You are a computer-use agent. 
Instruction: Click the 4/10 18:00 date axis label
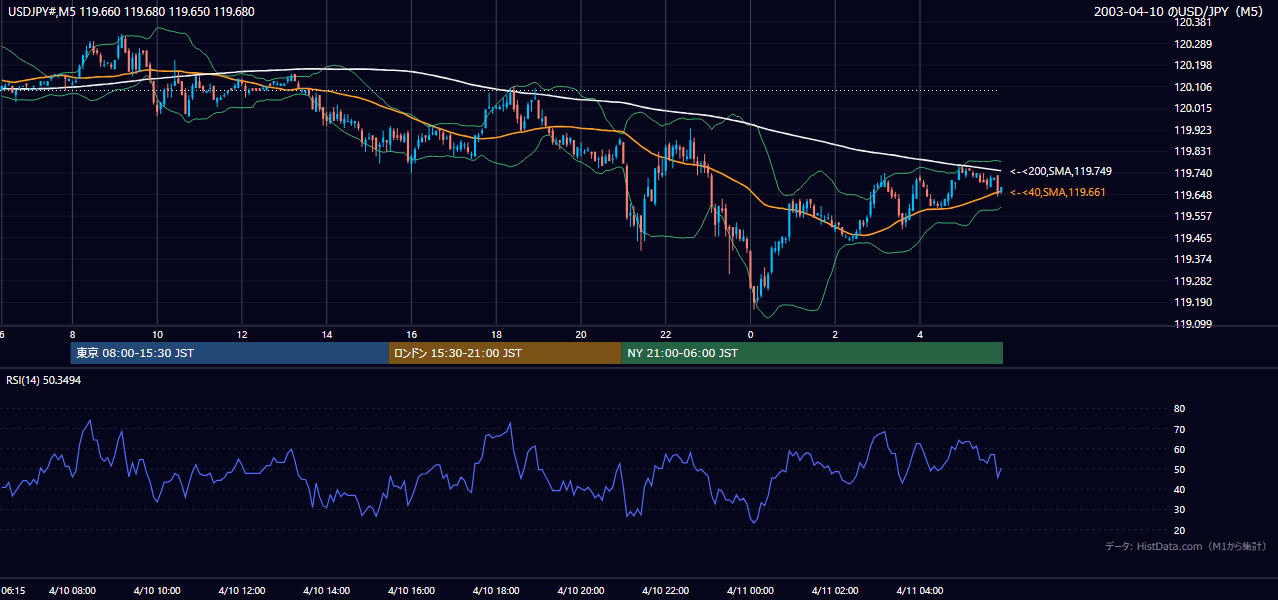coord(496,590)
